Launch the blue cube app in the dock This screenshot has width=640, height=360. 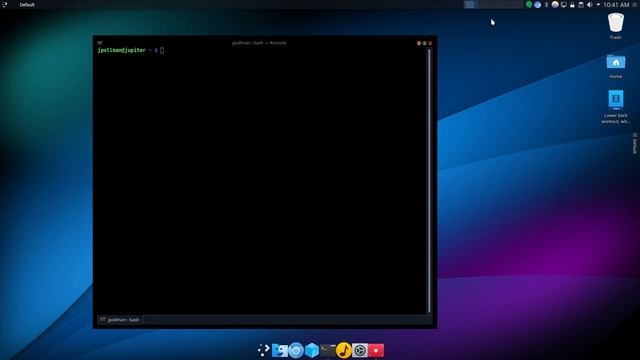[x=312, y=350]
